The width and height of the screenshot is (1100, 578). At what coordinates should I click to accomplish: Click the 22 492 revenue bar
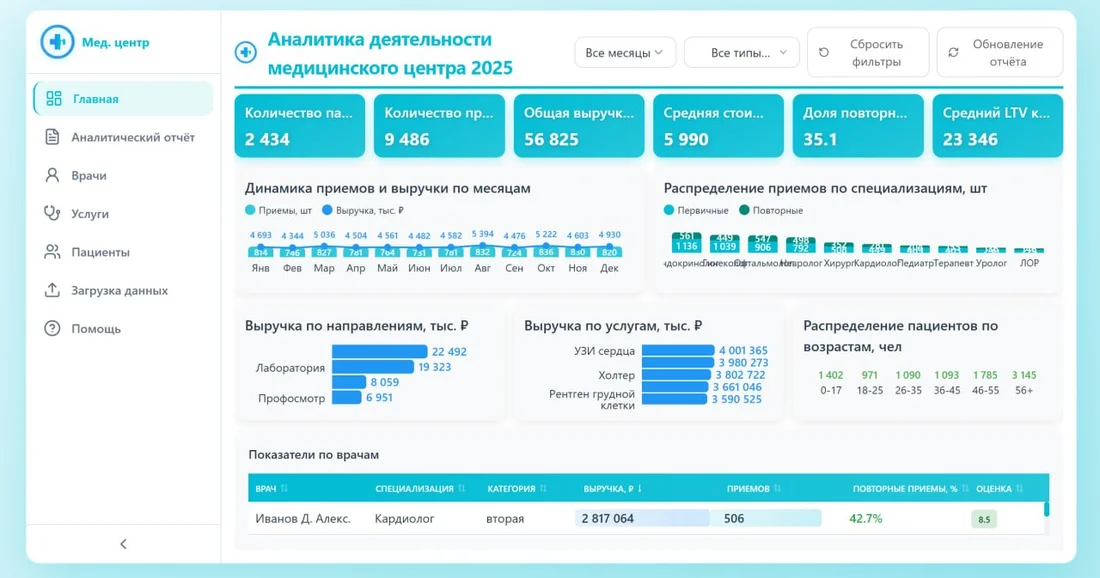coord(380,351)
